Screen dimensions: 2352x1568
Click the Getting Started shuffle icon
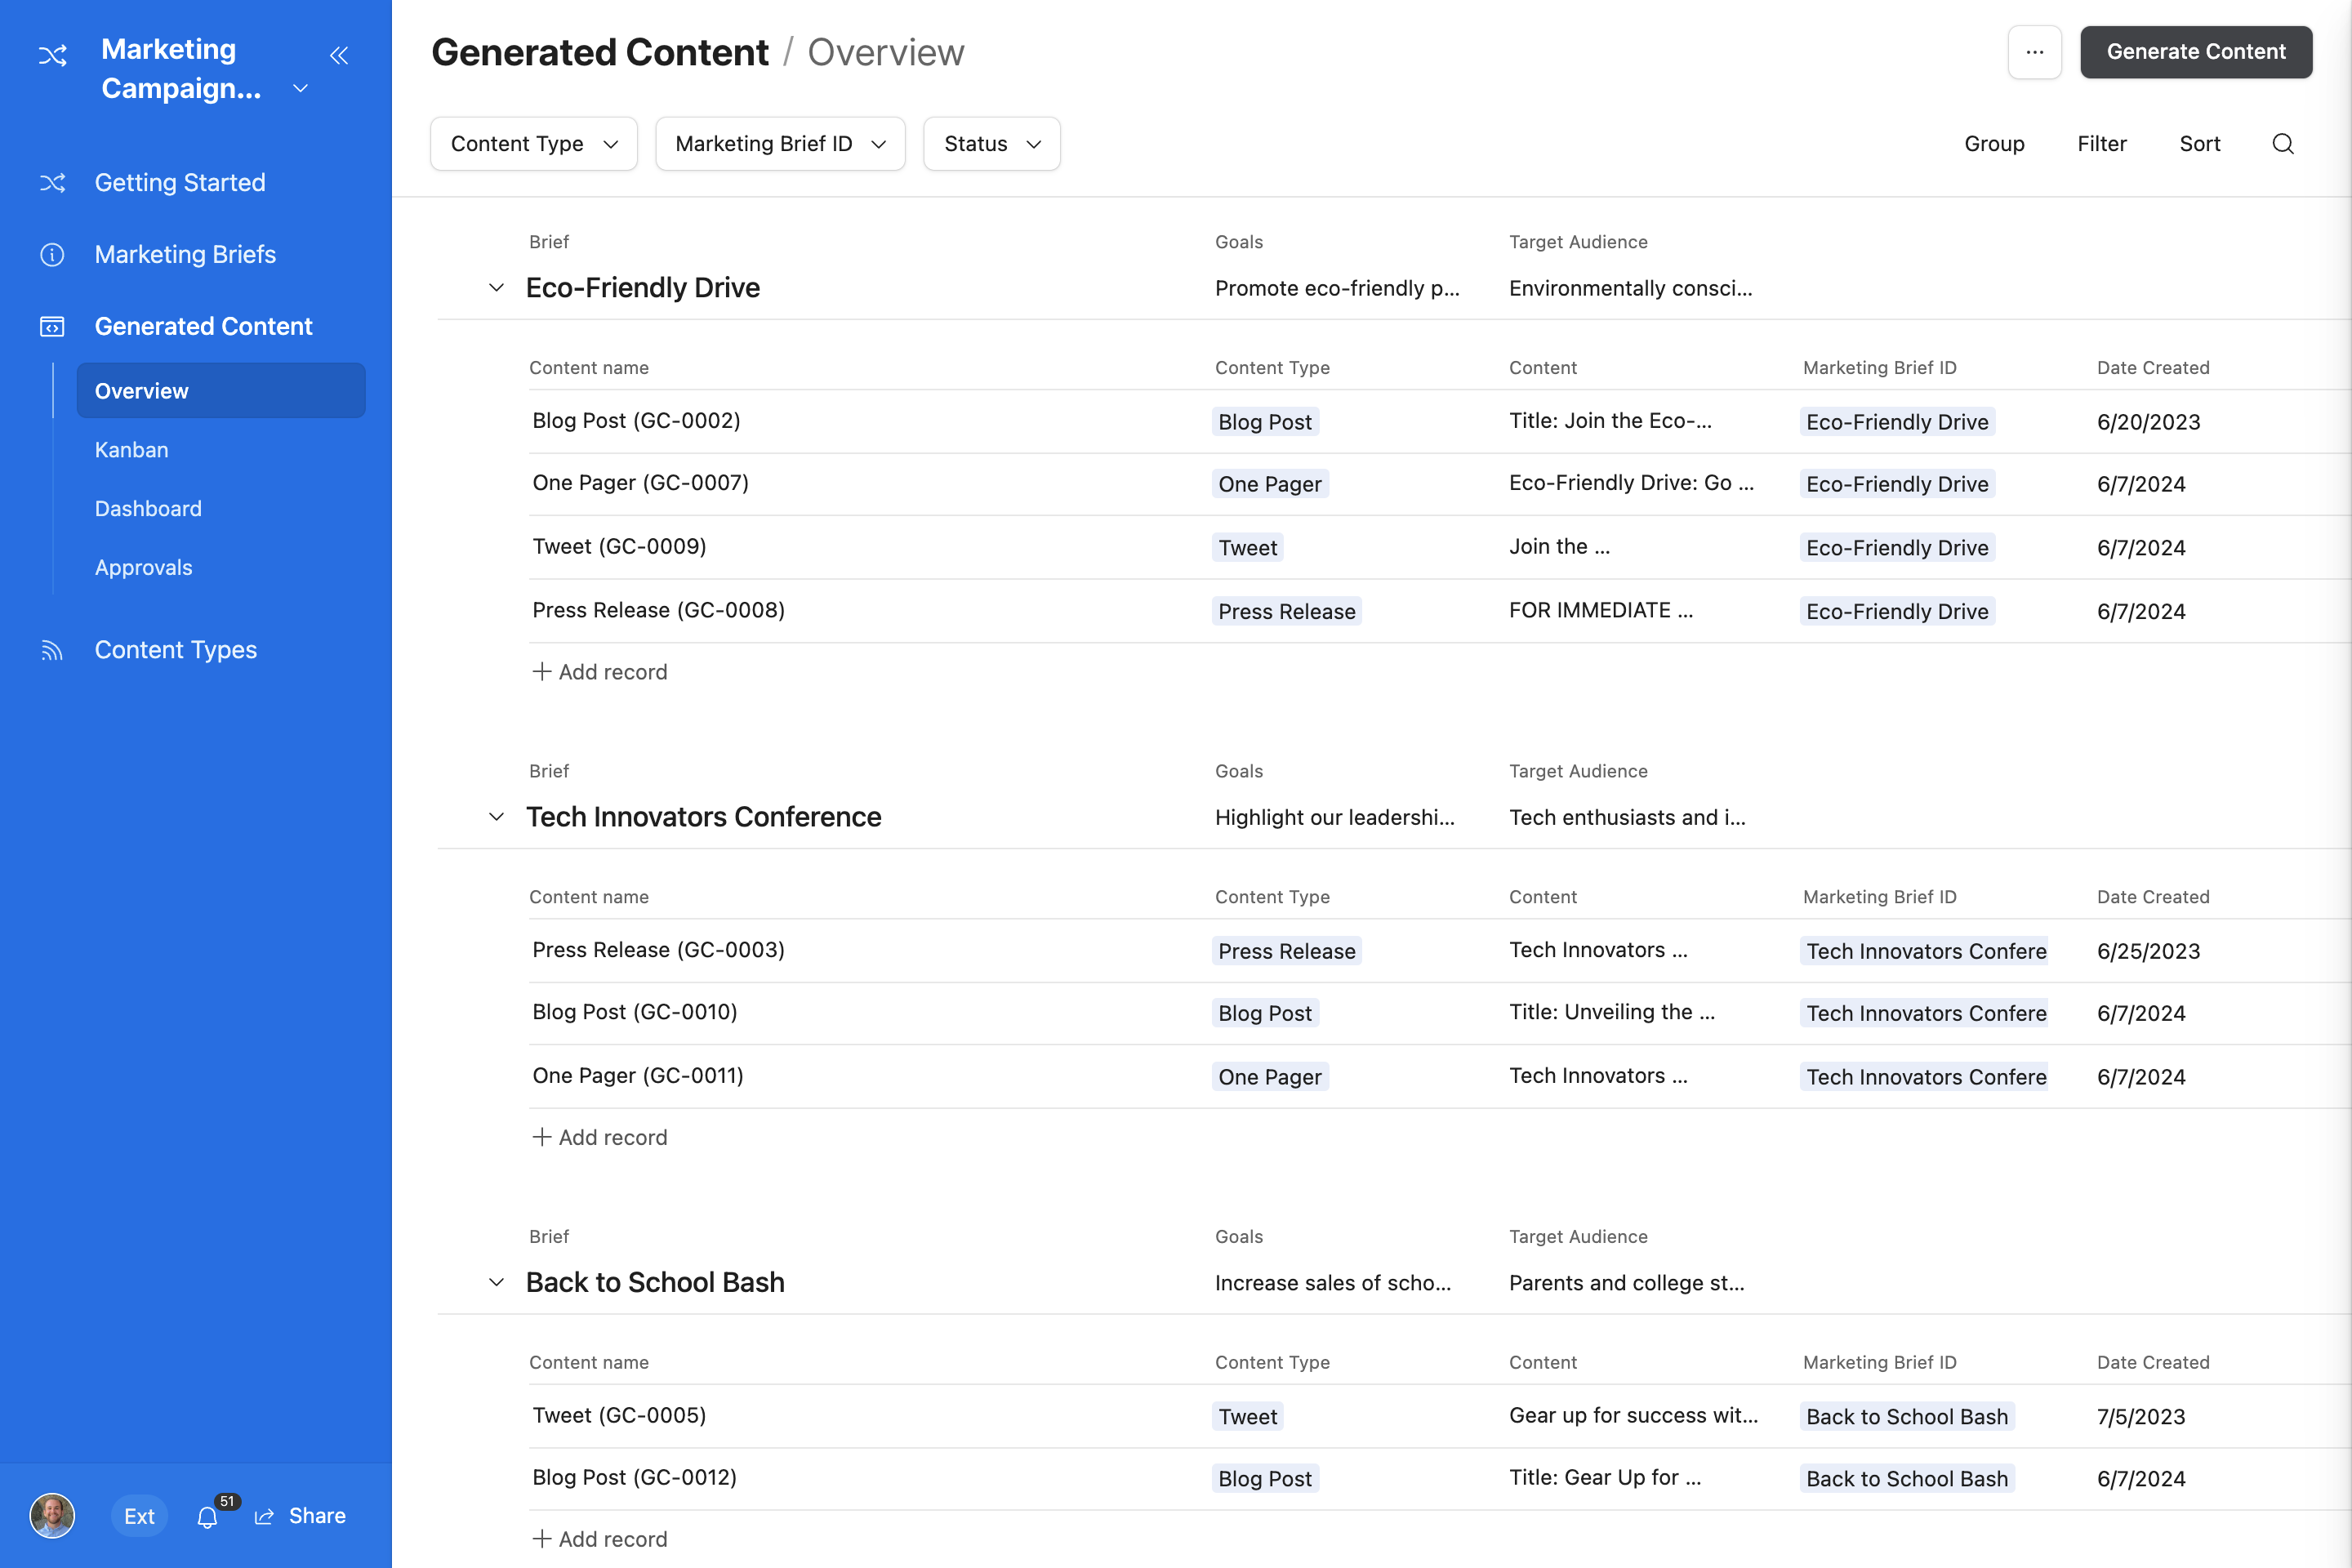tap(52, 183)
